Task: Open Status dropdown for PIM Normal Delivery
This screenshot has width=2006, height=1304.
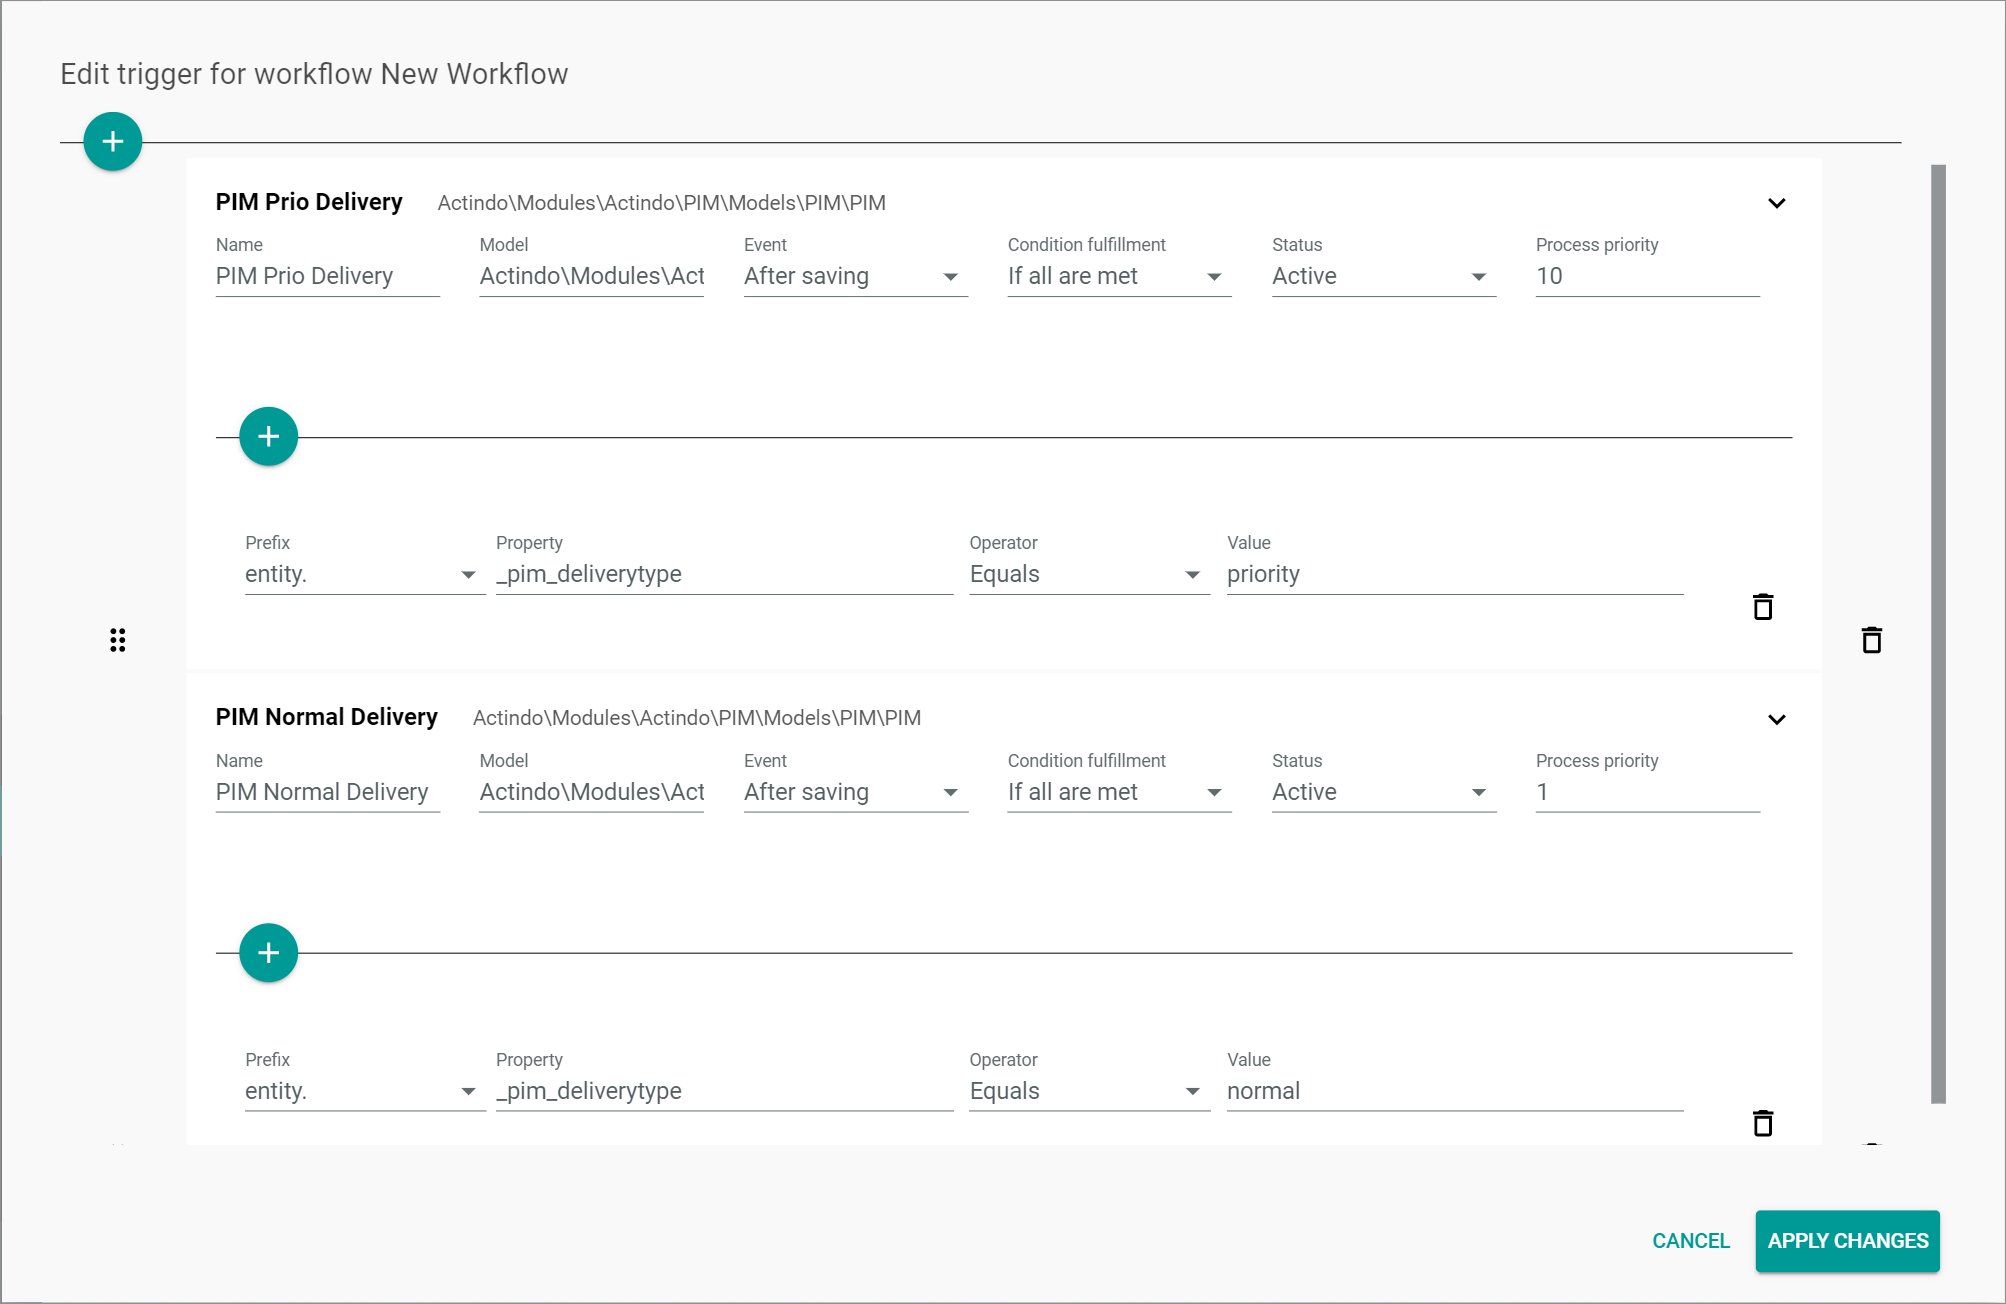Action: click(x=1384, y=792)
